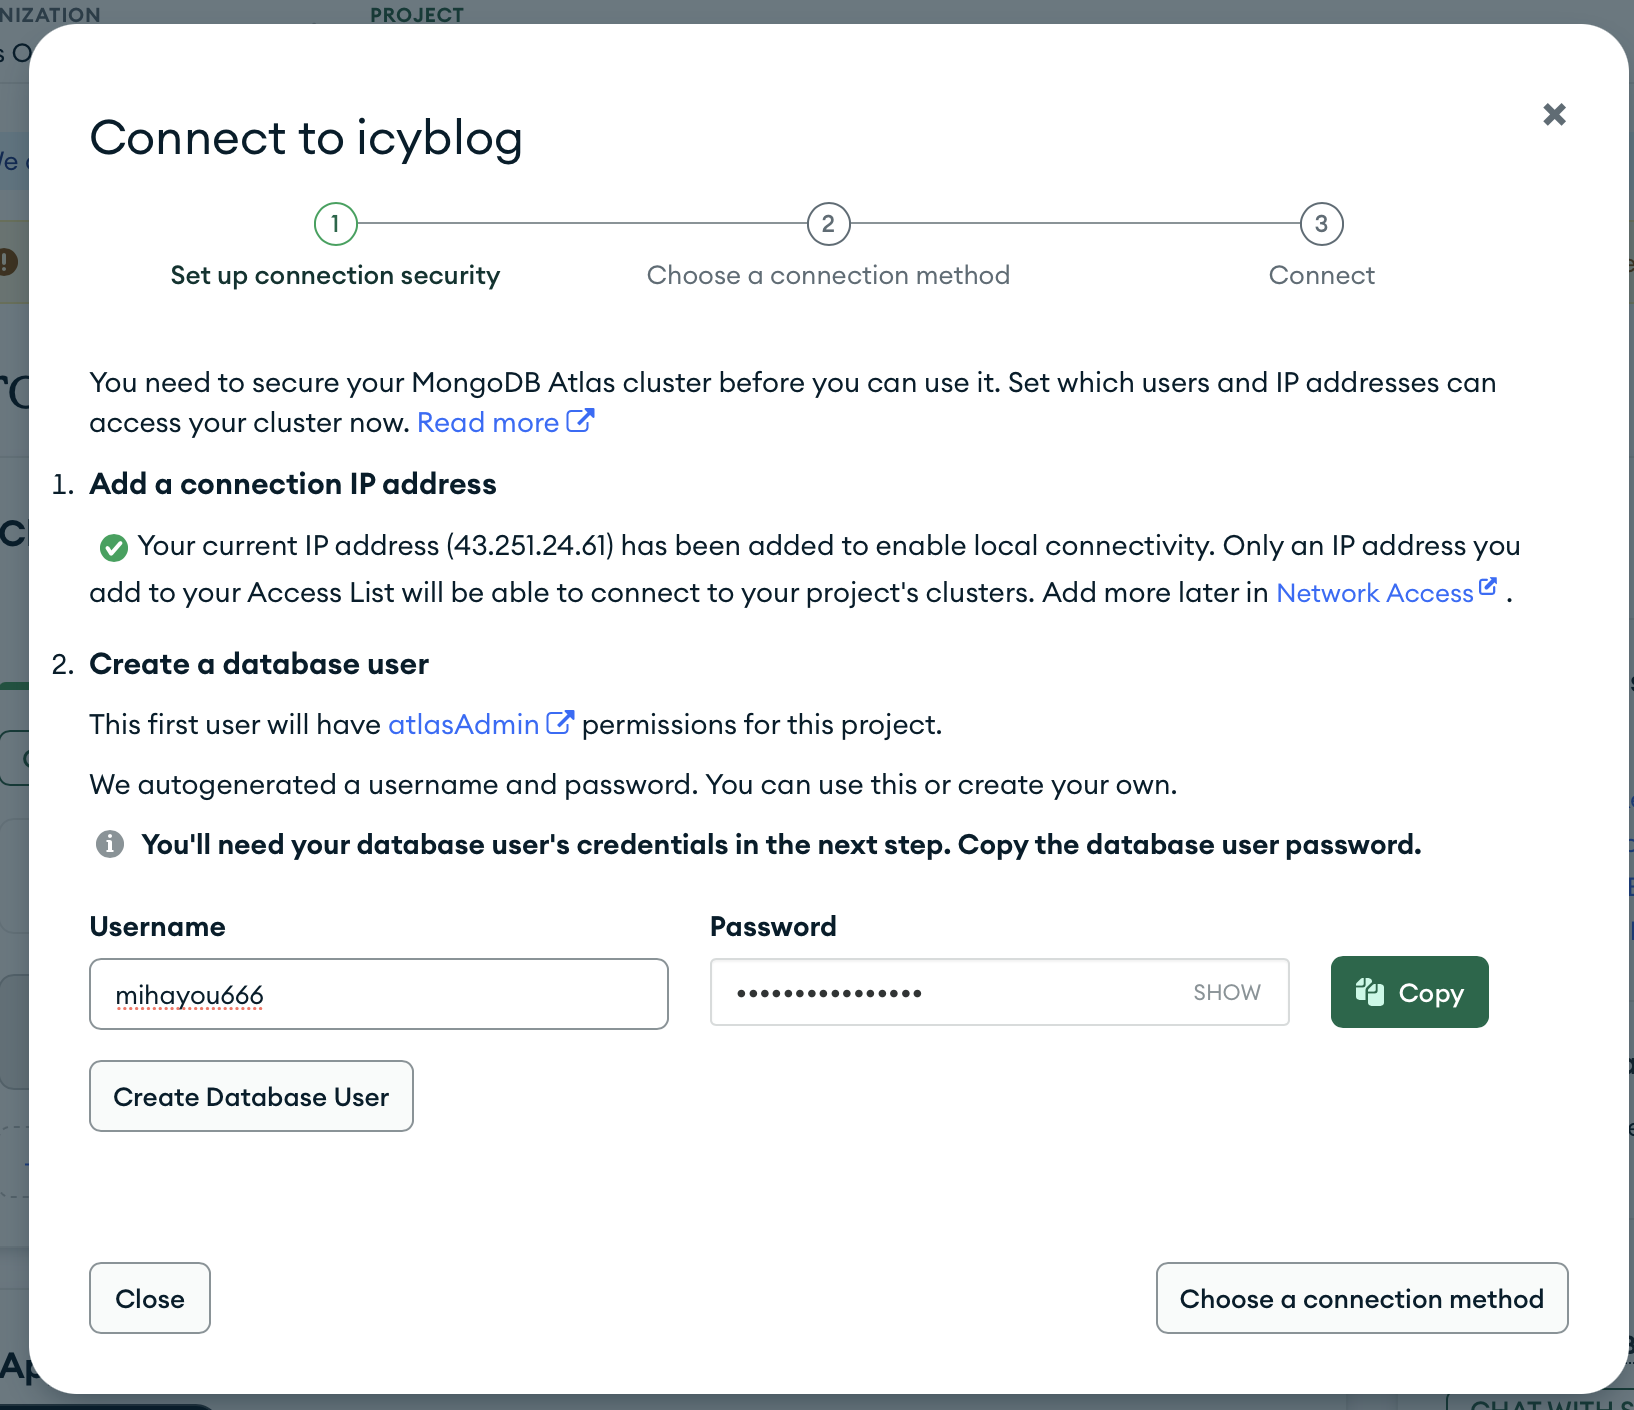Click the 'Add a connection IP address' heading

tap(293, 484)
